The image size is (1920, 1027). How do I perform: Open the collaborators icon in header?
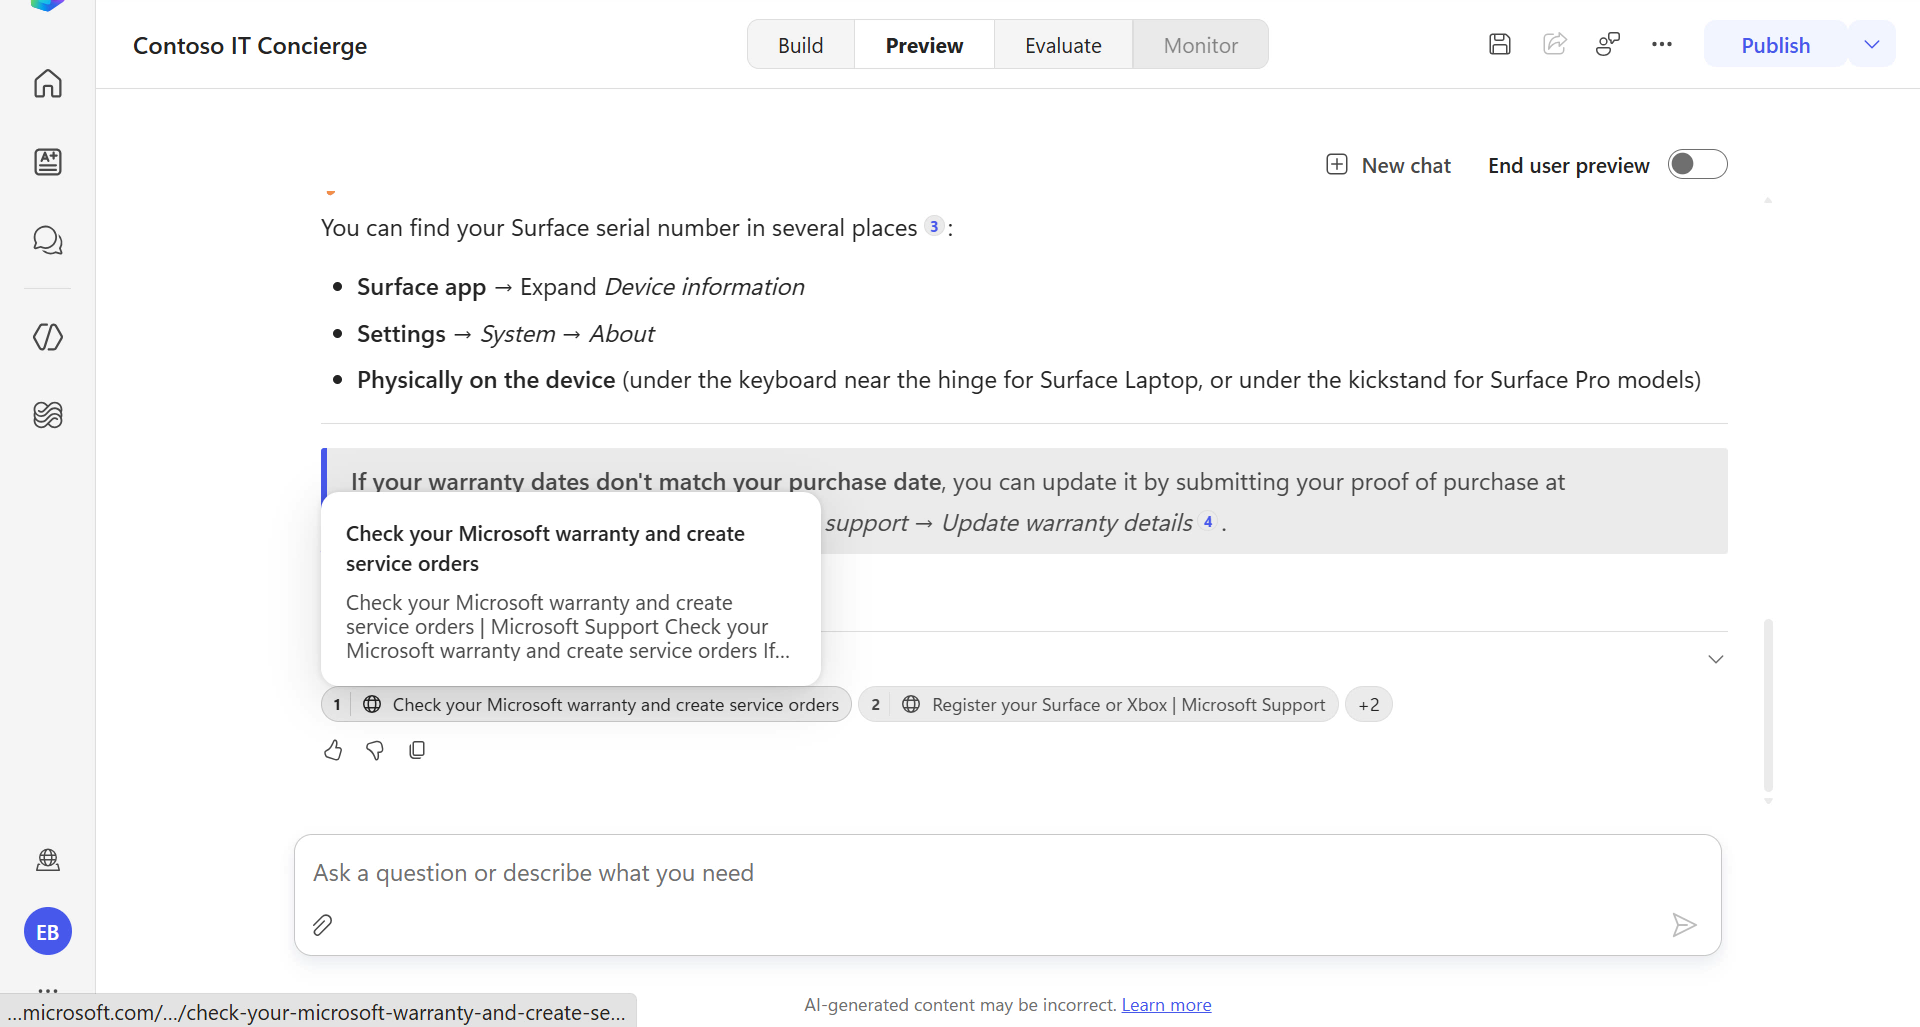pyautogui.click(x=1608, y=44)
